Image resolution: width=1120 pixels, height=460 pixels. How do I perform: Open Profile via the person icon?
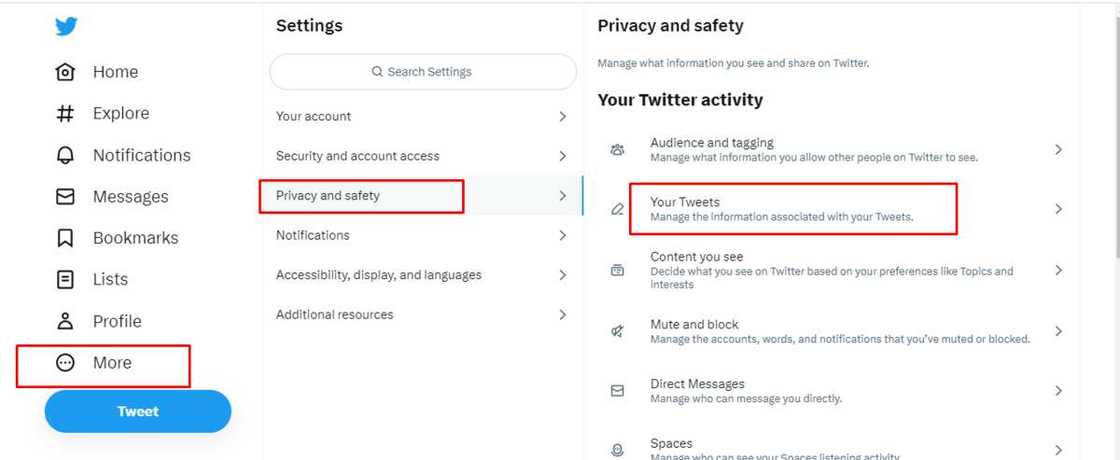(65, 321)
